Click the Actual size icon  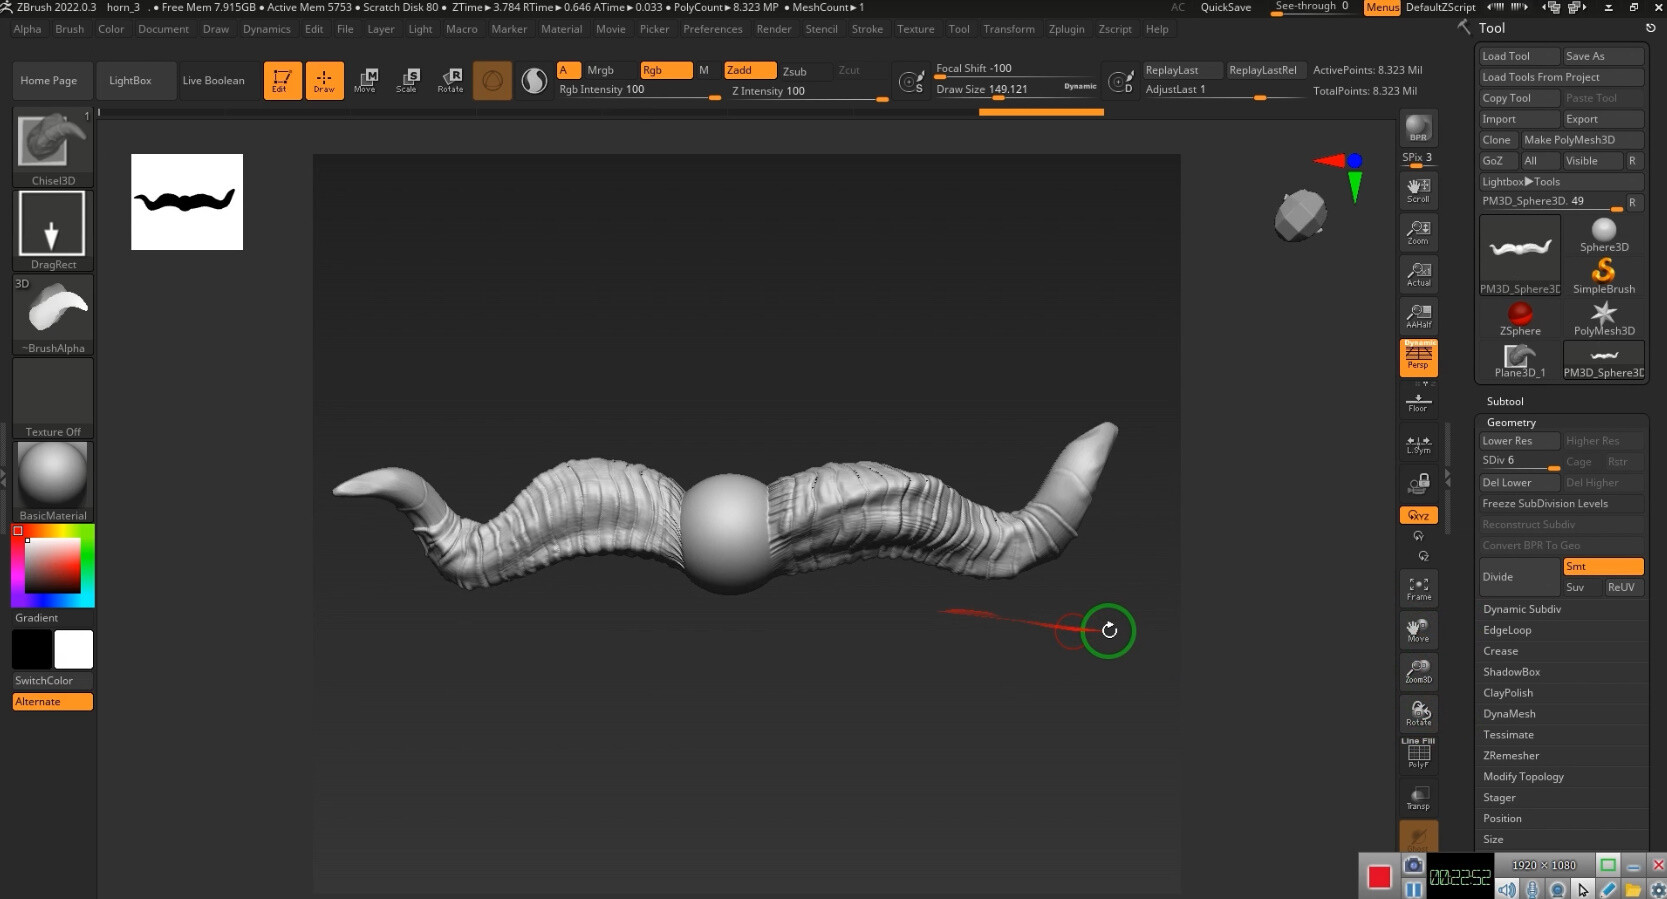coord(1418,273)
